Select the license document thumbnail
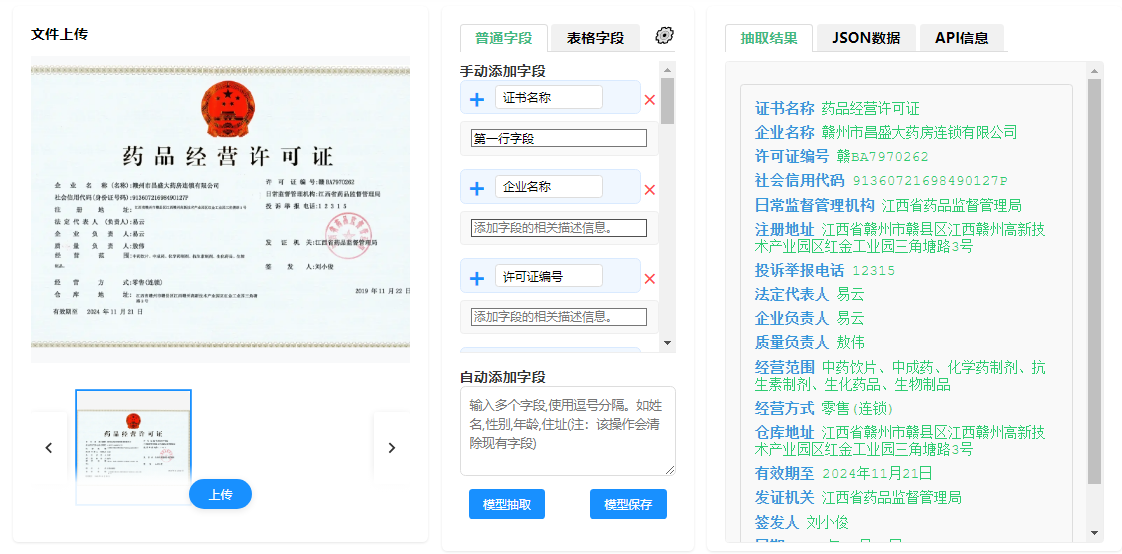The height and width of the screenshot is (554, 1122). [134, 440]
